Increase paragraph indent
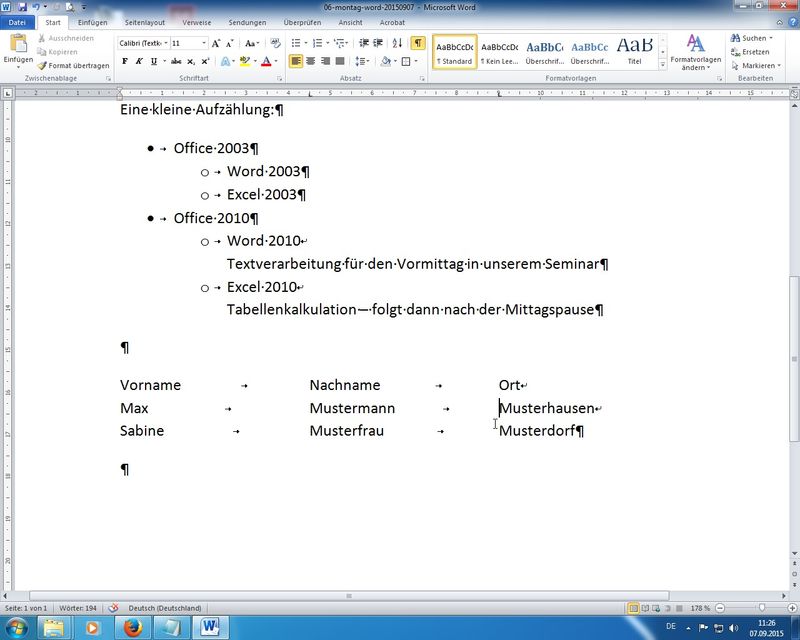This screenshot has width=800, height=640. [x=378, y=43]
